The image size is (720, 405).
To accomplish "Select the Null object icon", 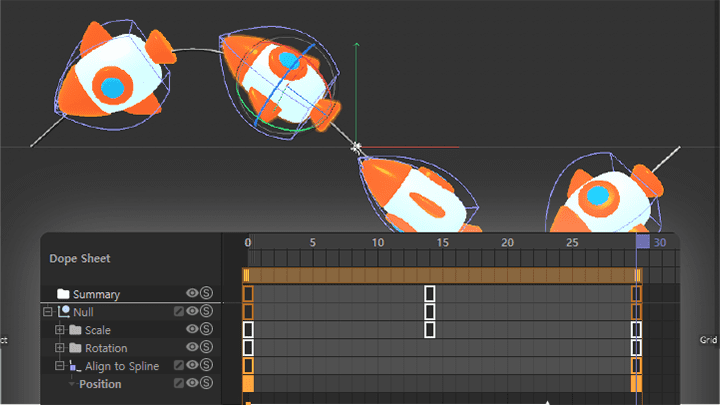I will pyautogui.click(x=64, y=311).
